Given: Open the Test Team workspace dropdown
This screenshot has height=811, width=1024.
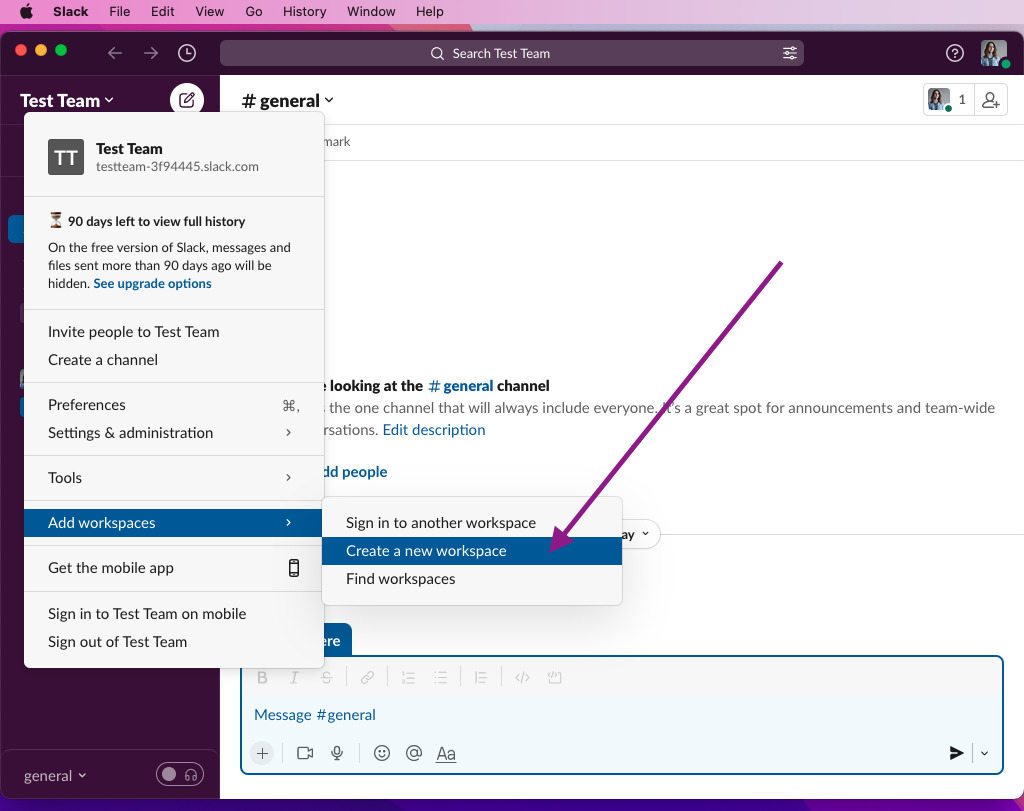Looking at the screenshot, I should [x=67, y=101].
